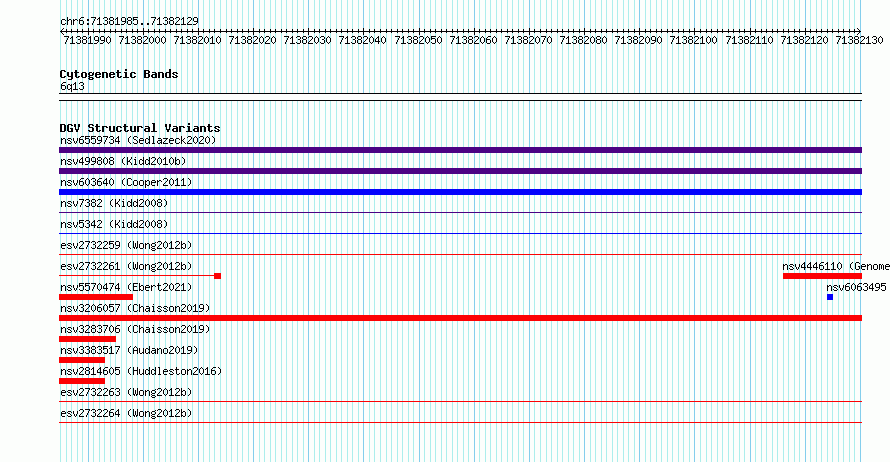
Task: Open the nsv6063495 variant label
Action: [856, 287]
